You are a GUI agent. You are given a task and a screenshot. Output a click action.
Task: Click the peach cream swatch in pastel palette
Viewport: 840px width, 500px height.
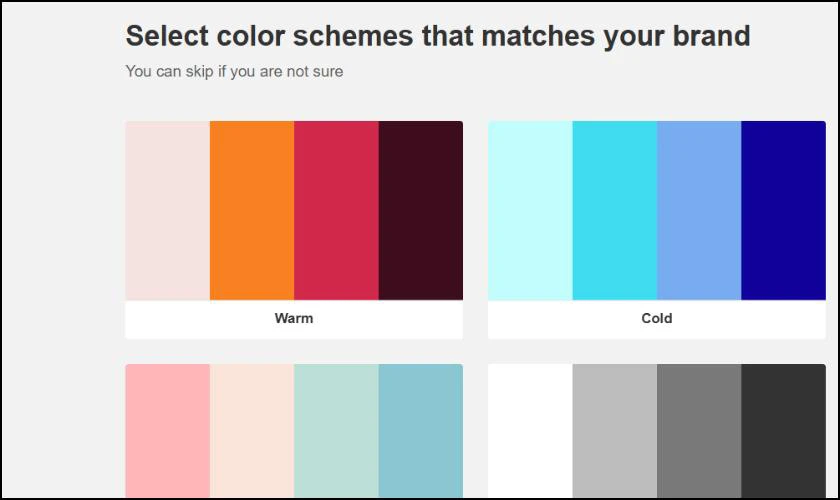(252, 431)
